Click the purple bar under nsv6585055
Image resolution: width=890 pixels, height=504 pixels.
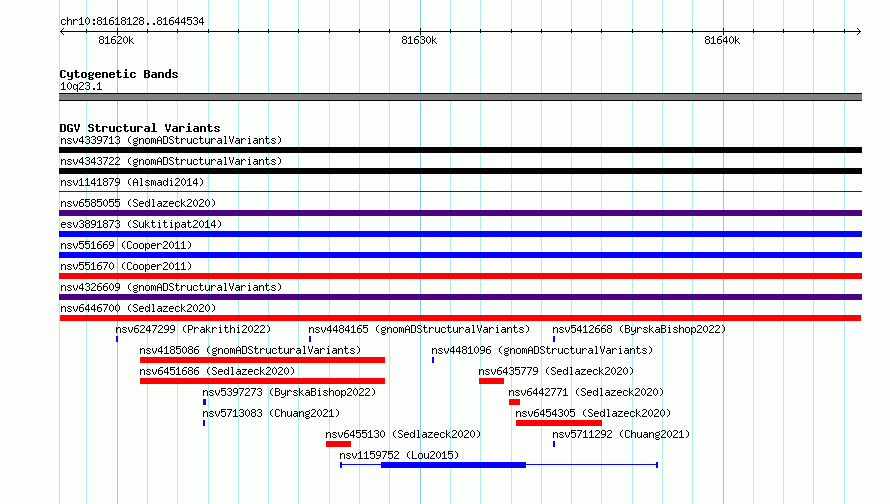pyautogui.click(x=460, y=213)
